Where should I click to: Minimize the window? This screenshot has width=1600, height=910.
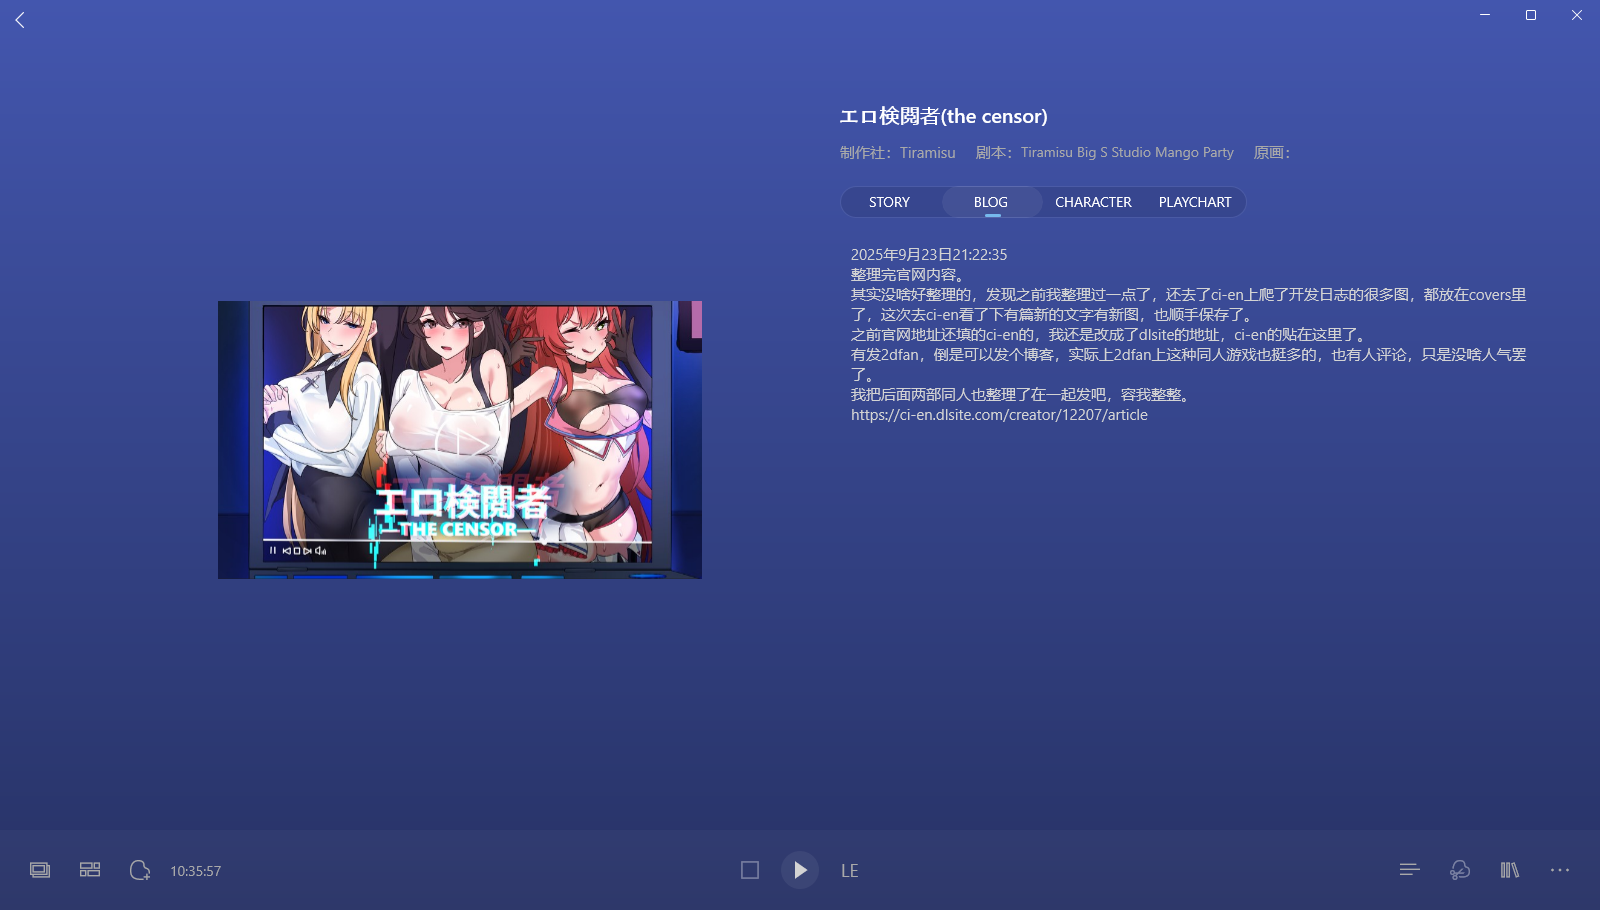tap(1485, 15)
